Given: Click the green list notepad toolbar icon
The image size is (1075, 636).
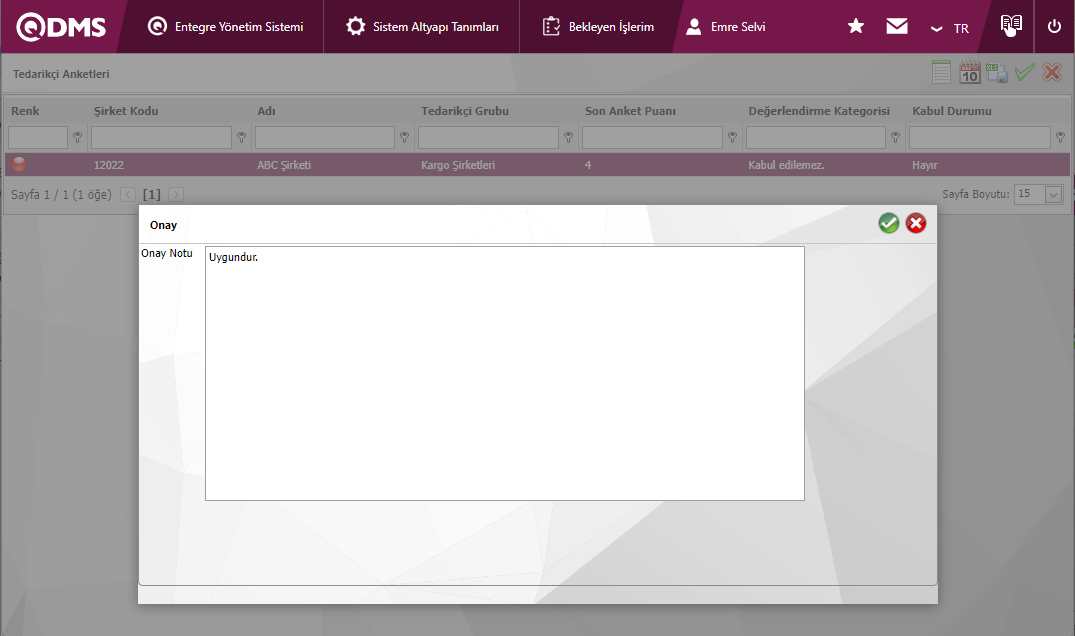Looking at the screenshot, I should click(x=941, y=72).
